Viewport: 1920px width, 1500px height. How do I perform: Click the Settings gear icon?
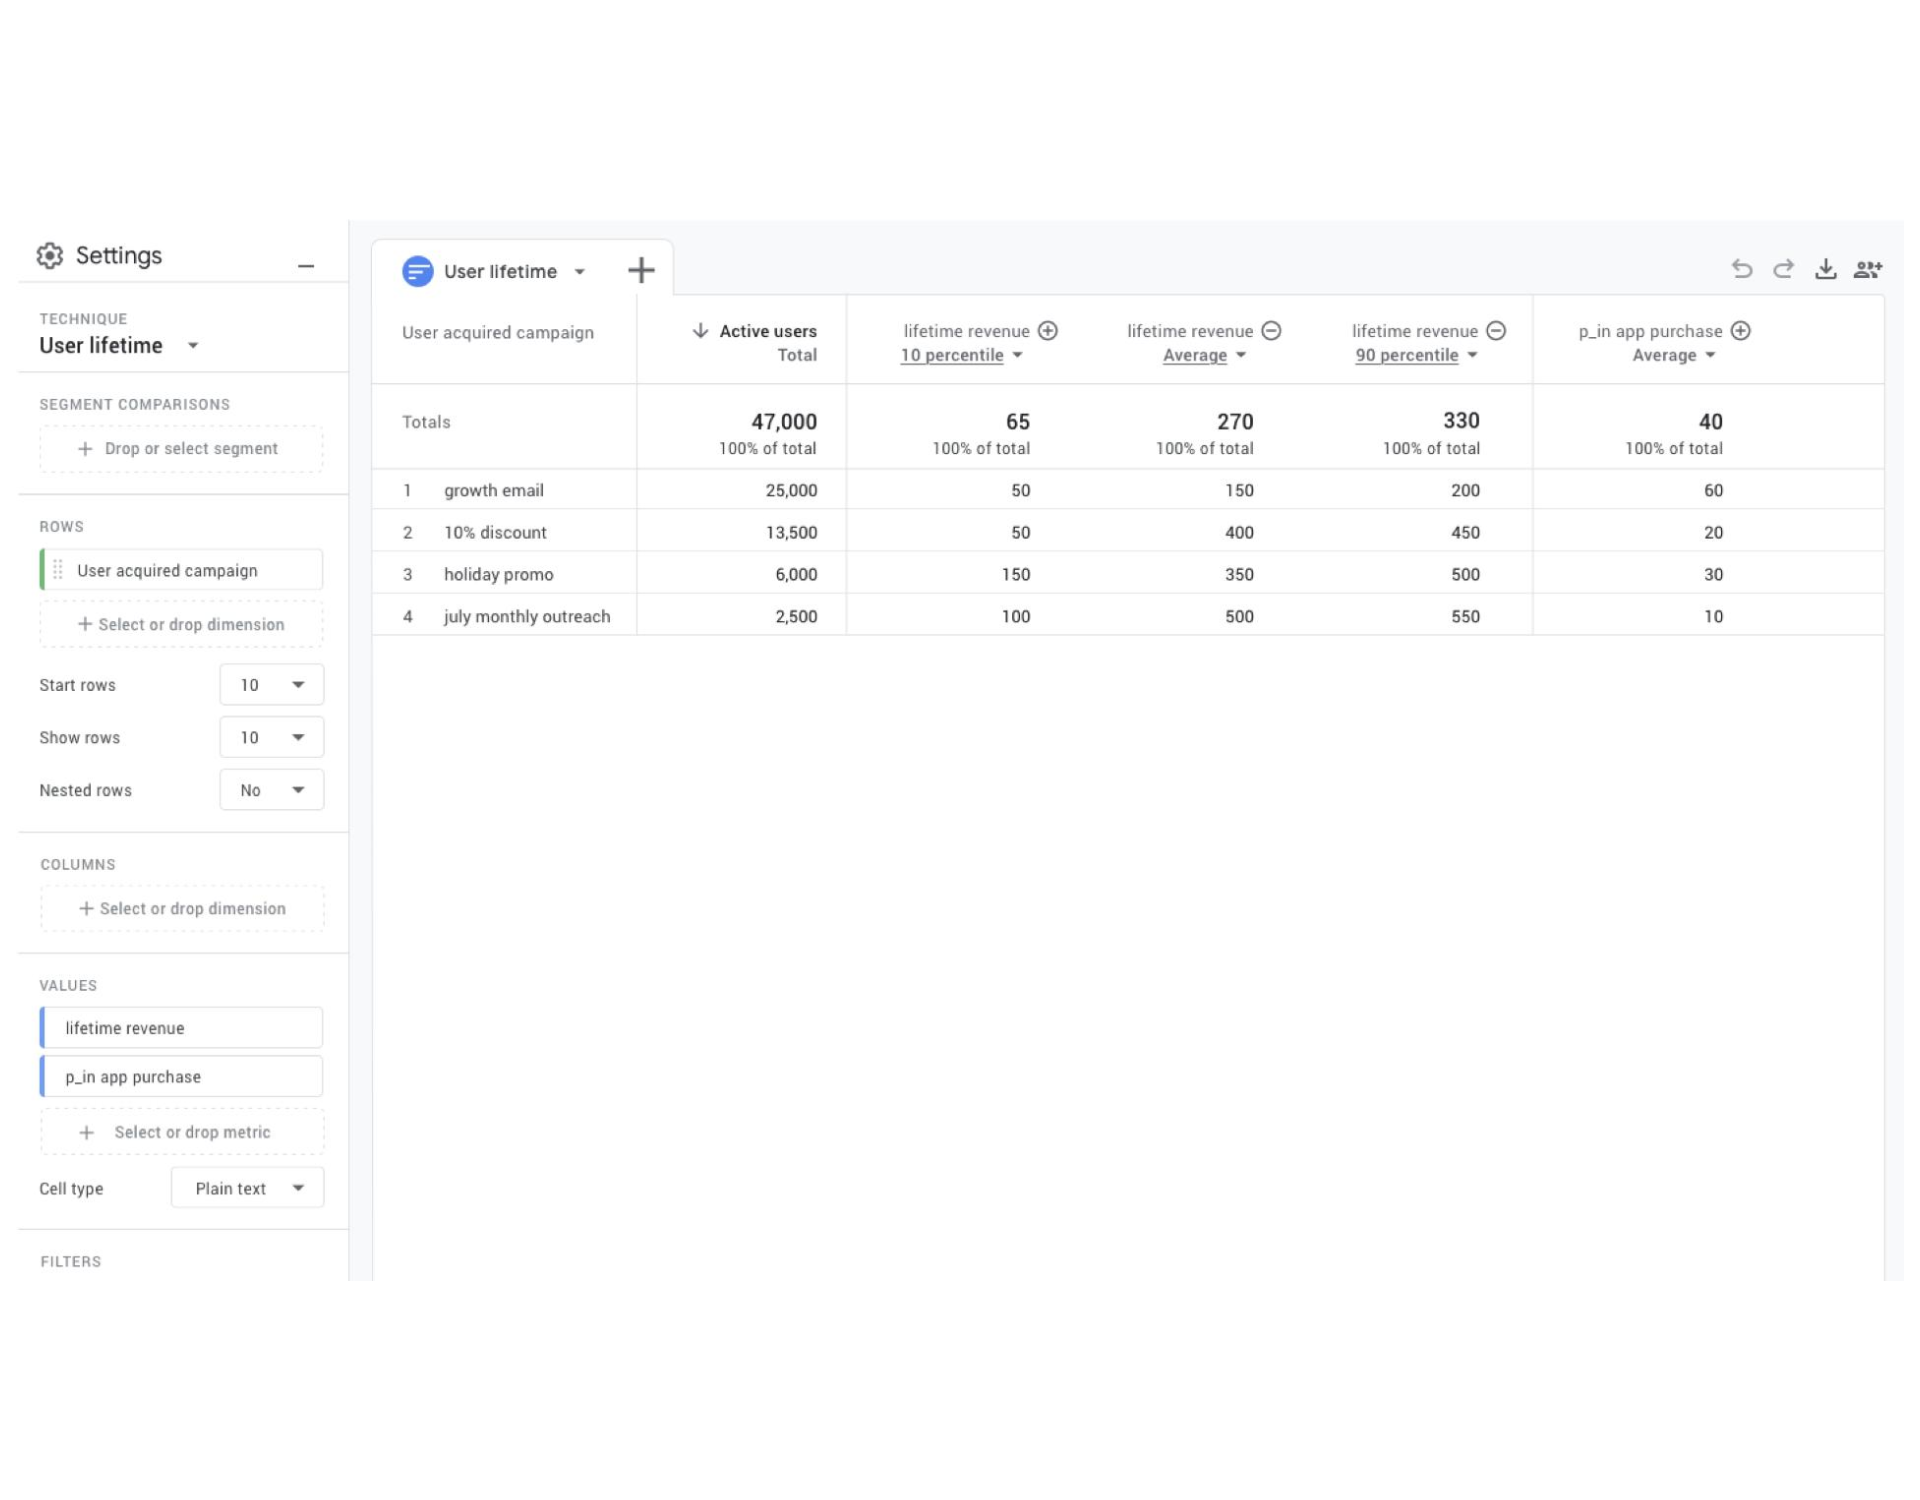(50, 256)
